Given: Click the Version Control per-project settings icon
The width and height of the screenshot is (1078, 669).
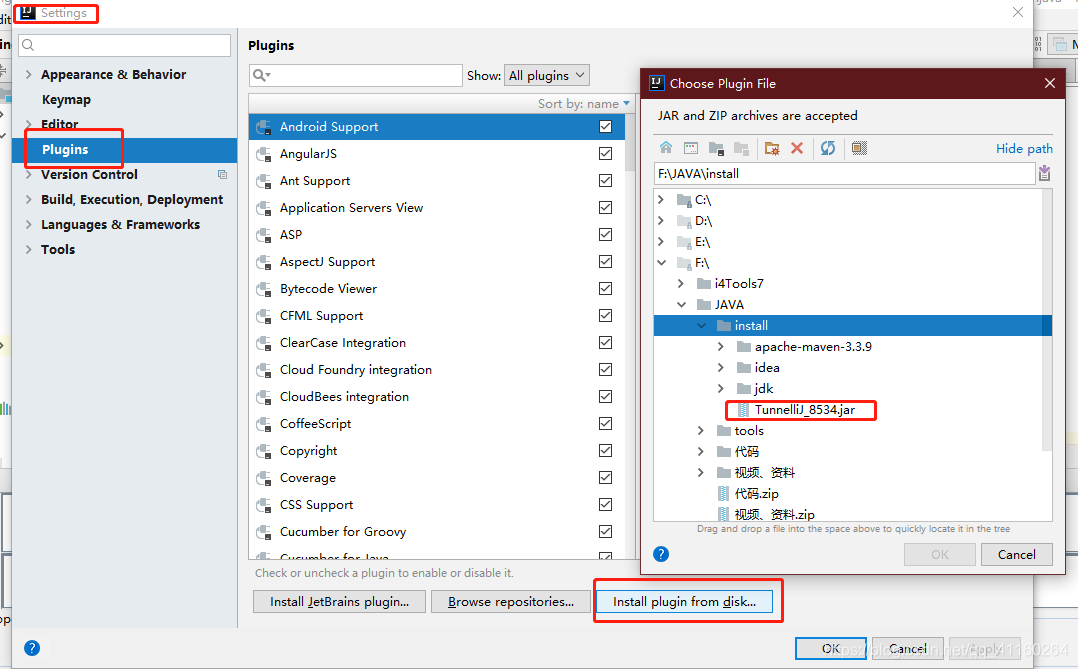Looking at the screenshot, I should click(x=222, y=175).
